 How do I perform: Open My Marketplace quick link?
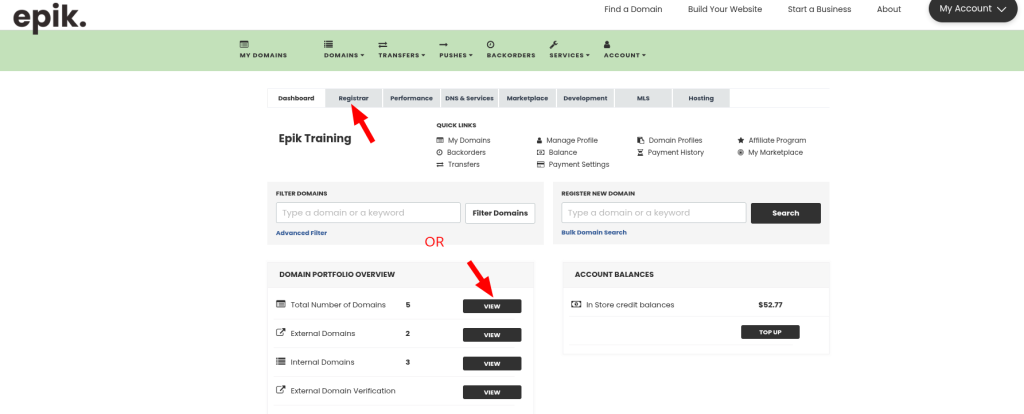pos(774,152)
